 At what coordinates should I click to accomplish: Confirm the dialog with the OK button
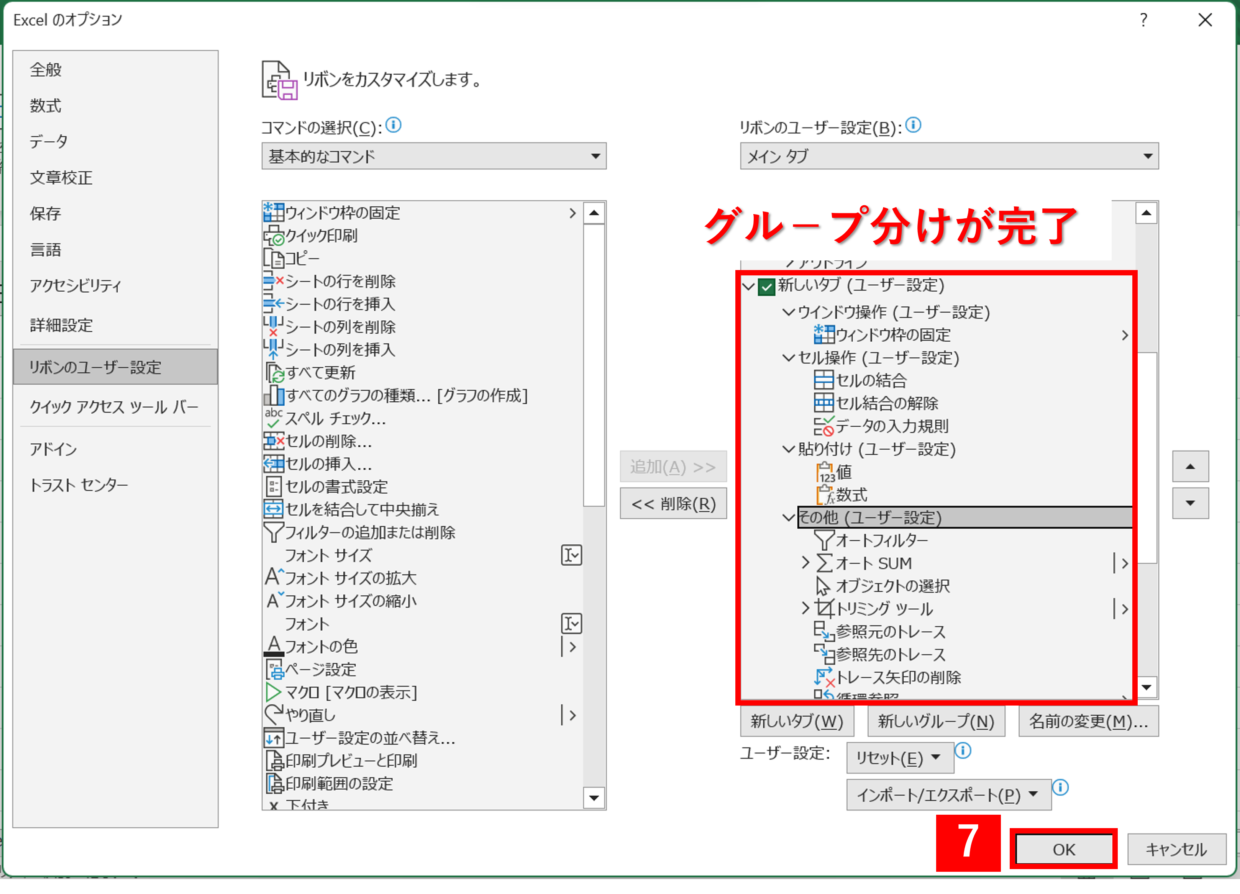[x=1063, y=850]
